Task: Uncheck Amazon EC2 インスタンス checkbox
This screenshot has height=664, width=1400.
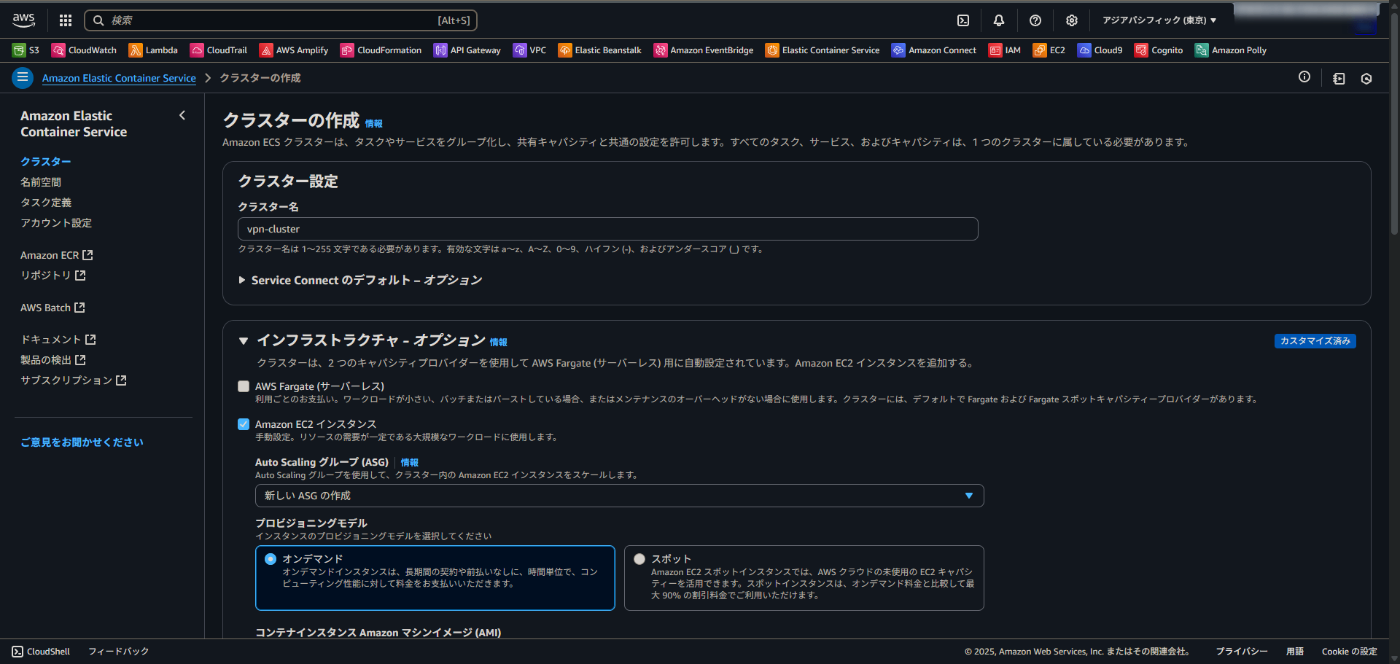Action: pyautogui.click(x=243, y=424)
